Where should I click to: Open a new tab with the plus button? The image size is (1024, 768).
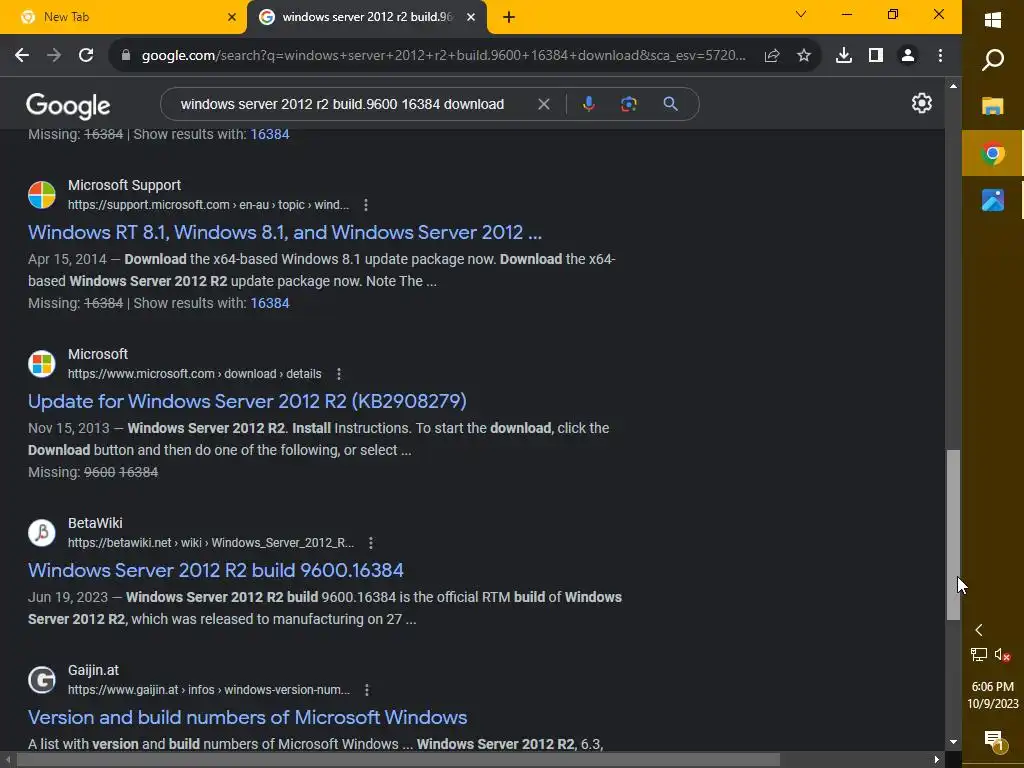[x=509, y=17]
